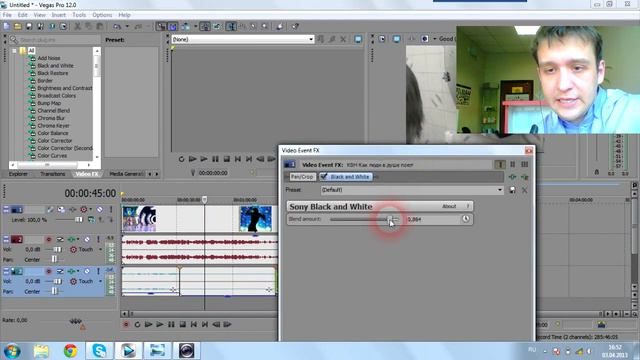Click Pause button in the trimmer window
The height and width of the screenshot is (360, 640).
215,159
